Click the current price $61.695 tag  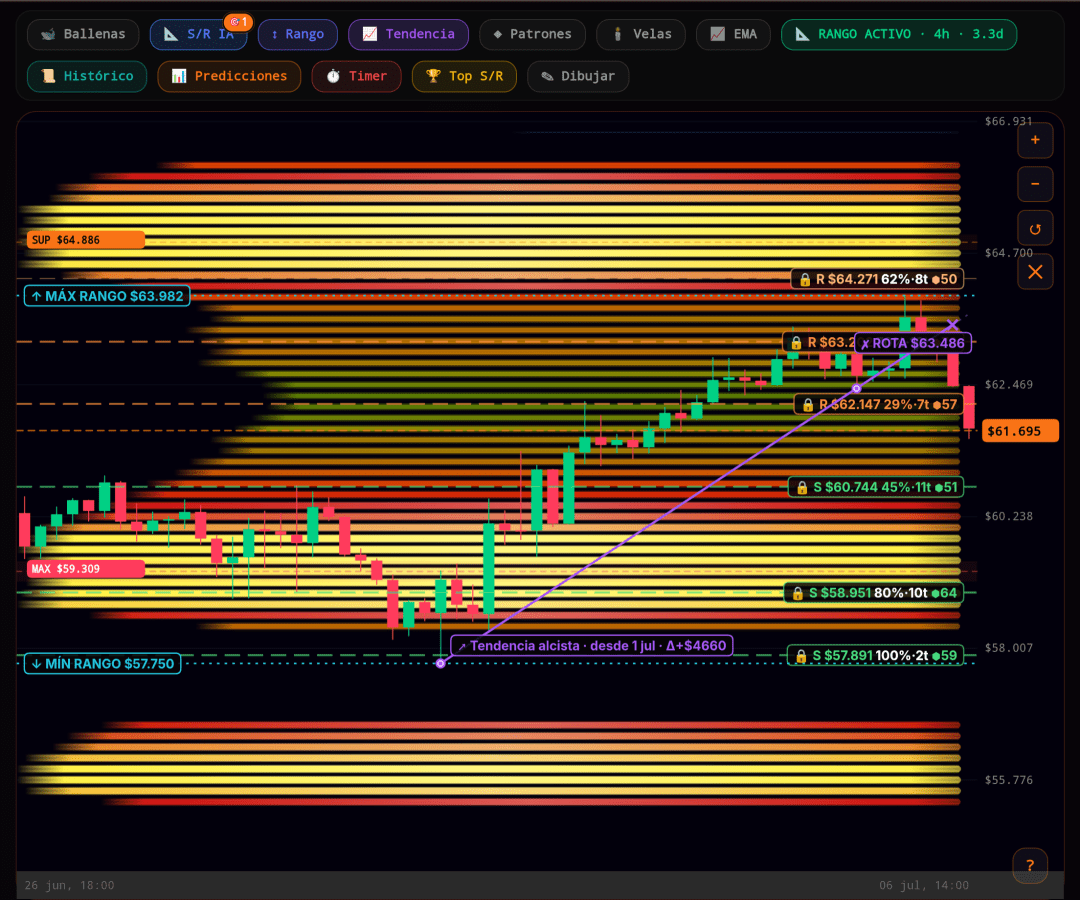(1020, 431)
